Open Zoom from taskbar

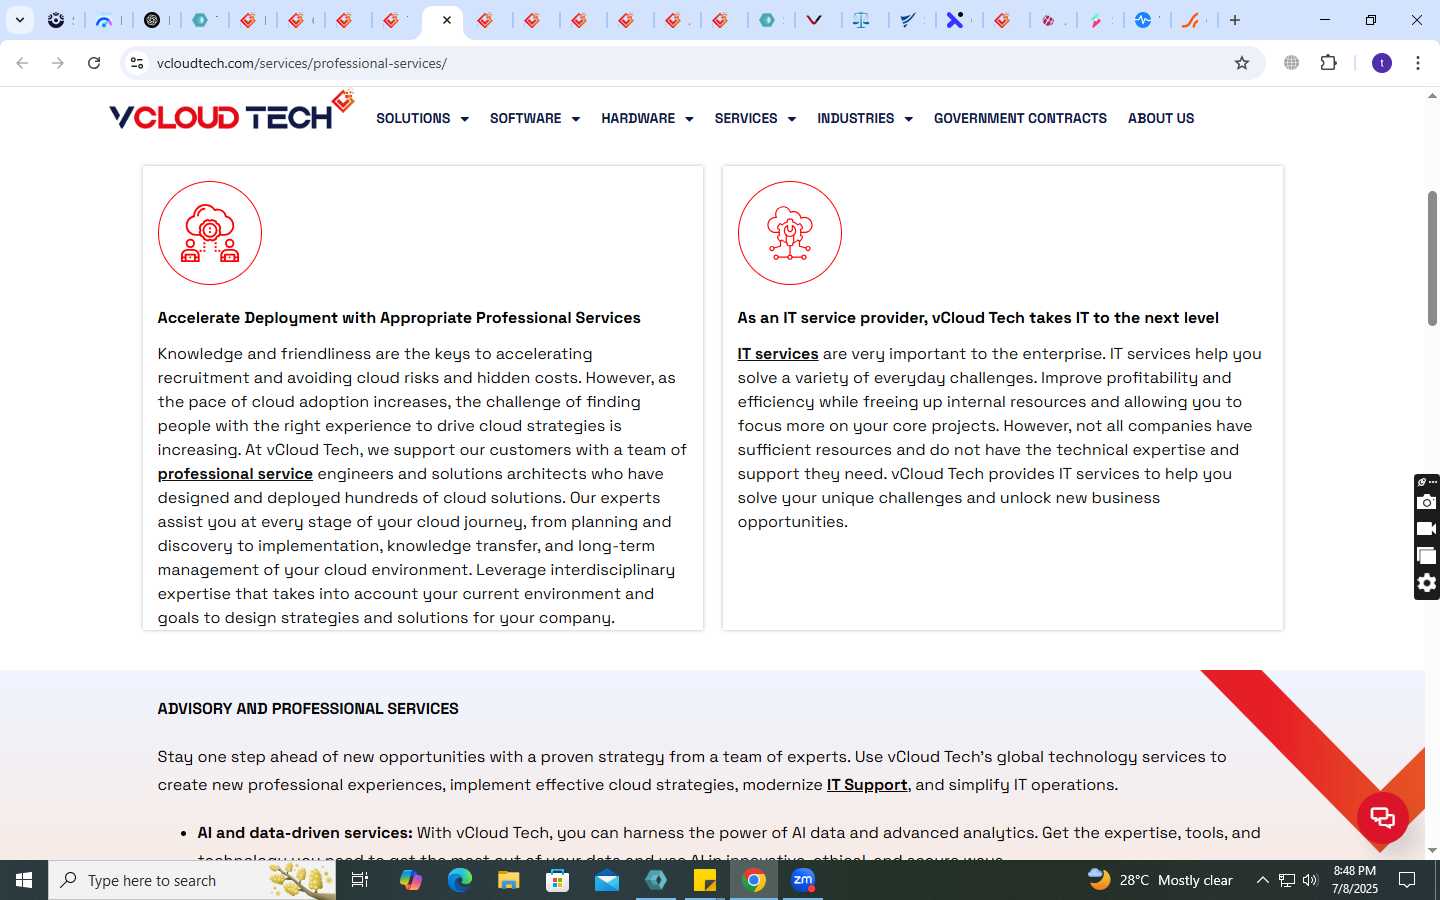(803, 880)
